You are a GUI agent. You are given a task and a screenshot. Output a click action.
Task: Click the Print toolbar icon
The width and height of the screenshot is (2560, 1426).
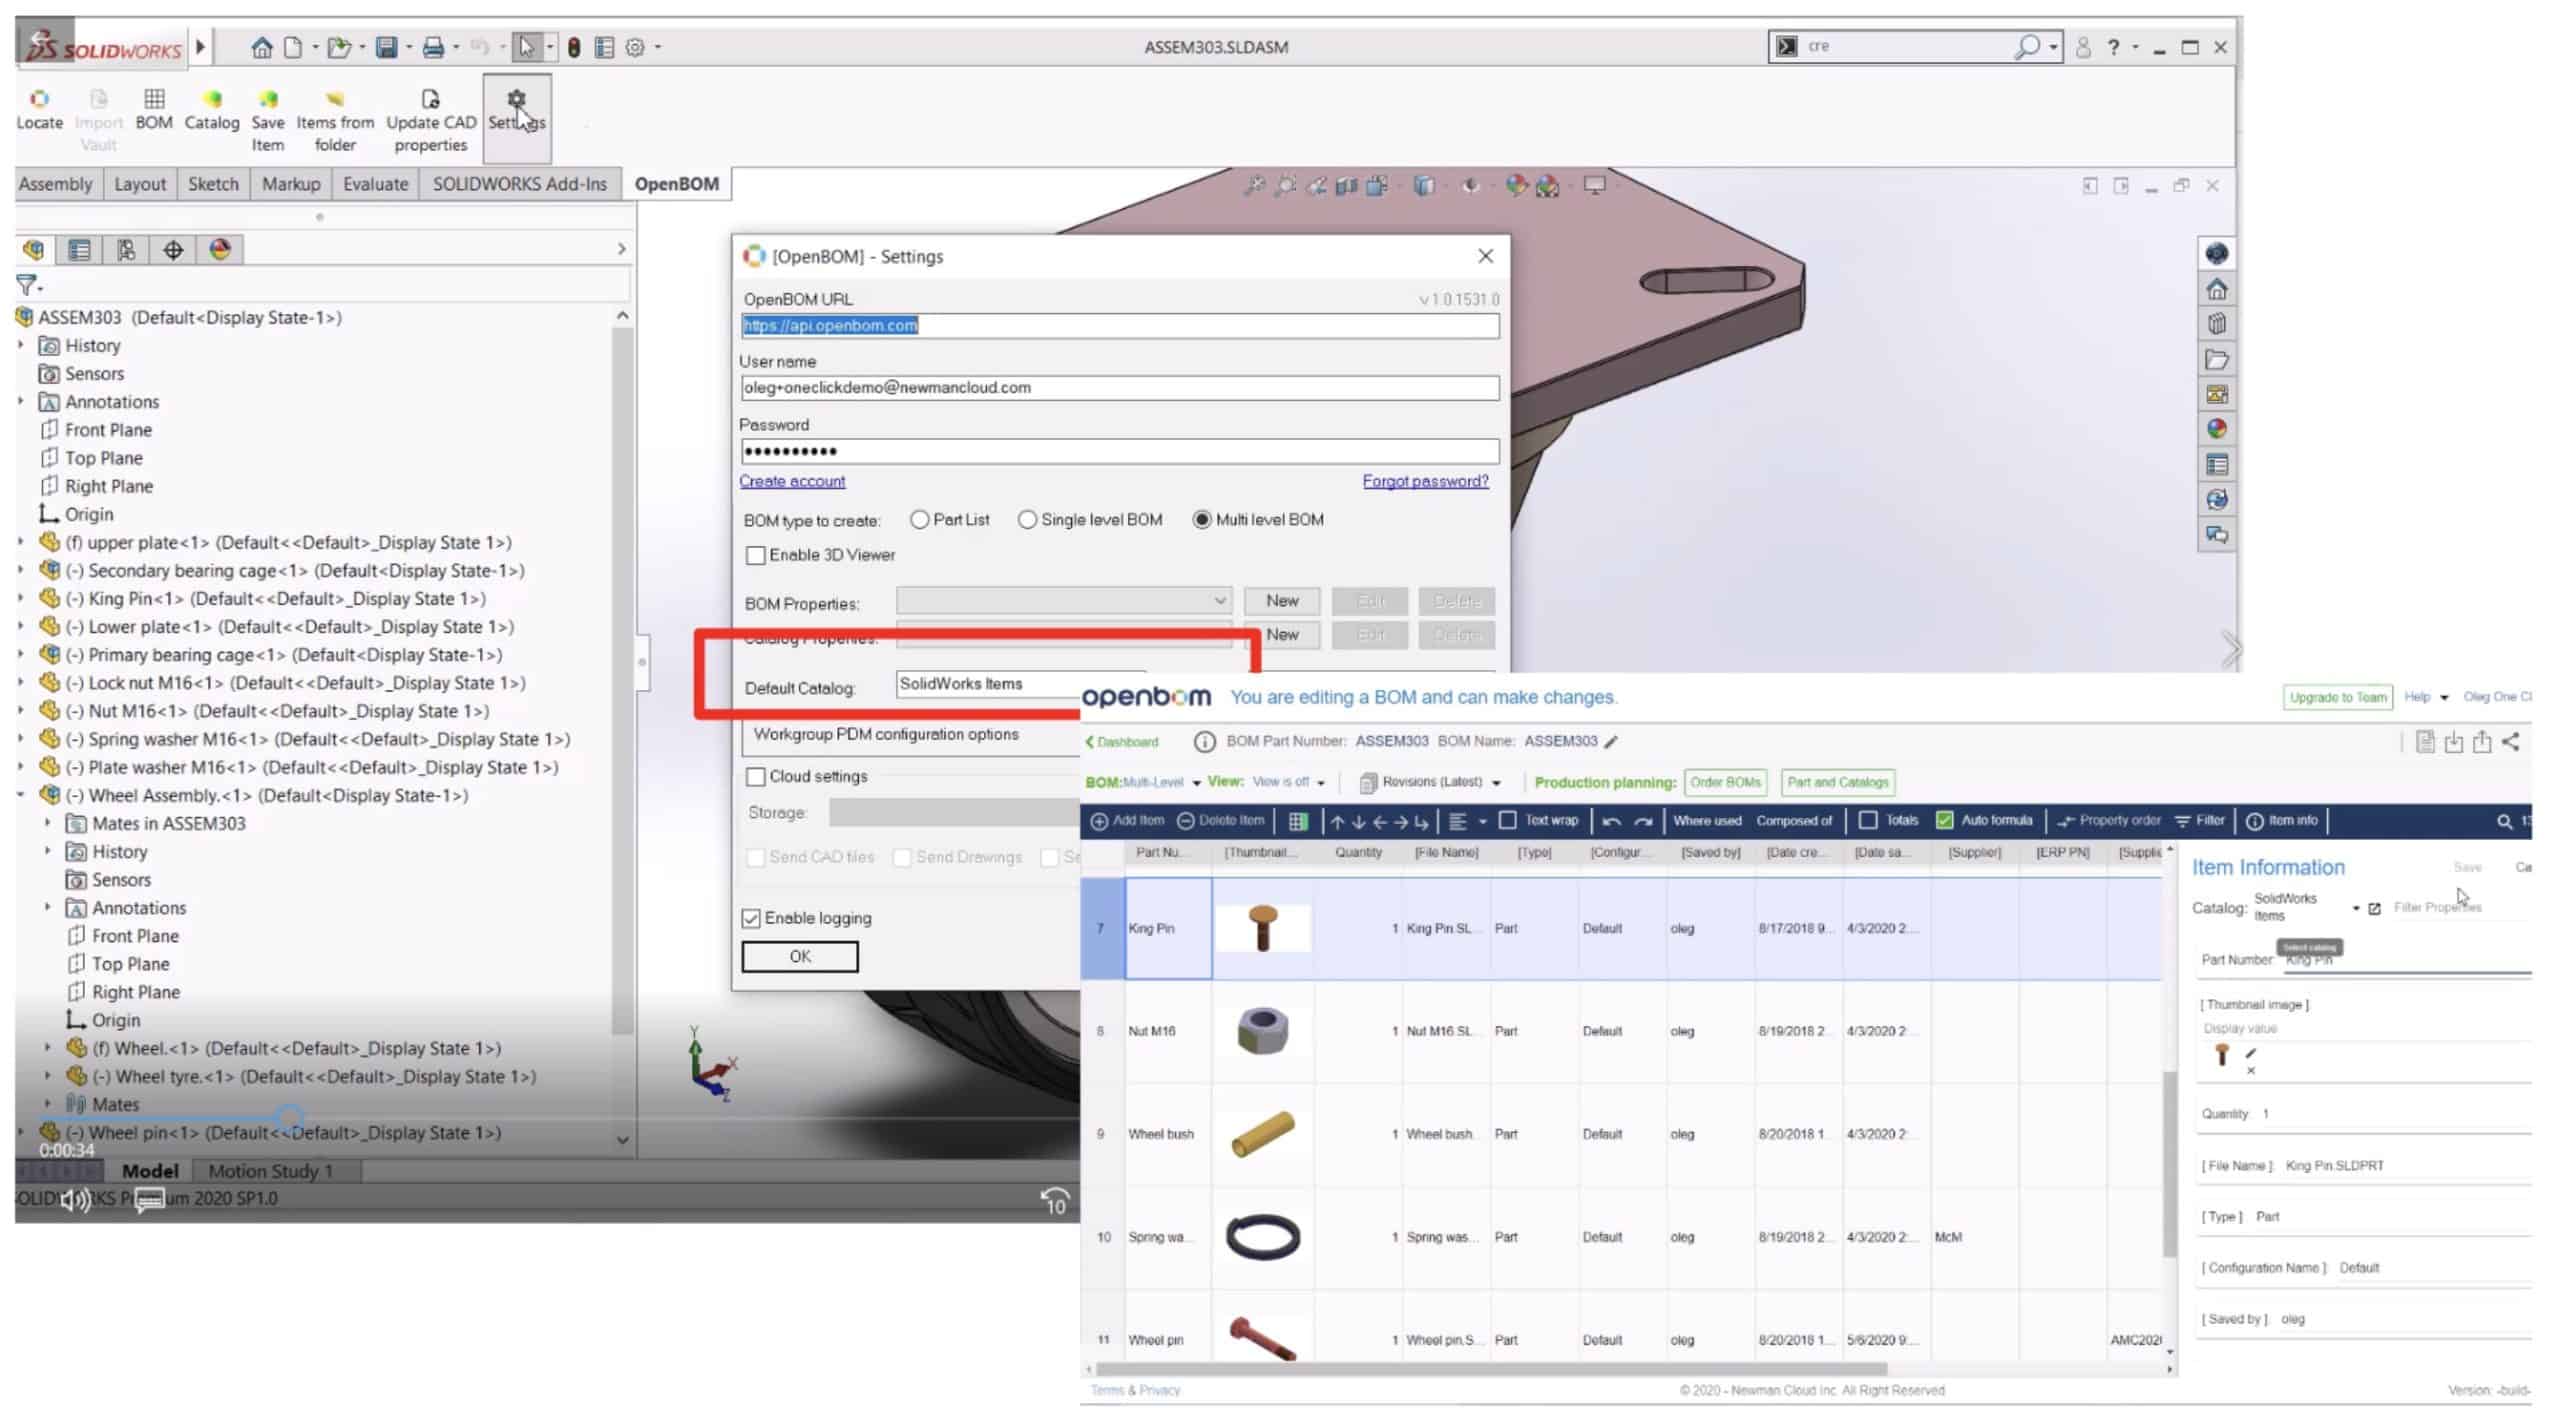pos(433,47)
